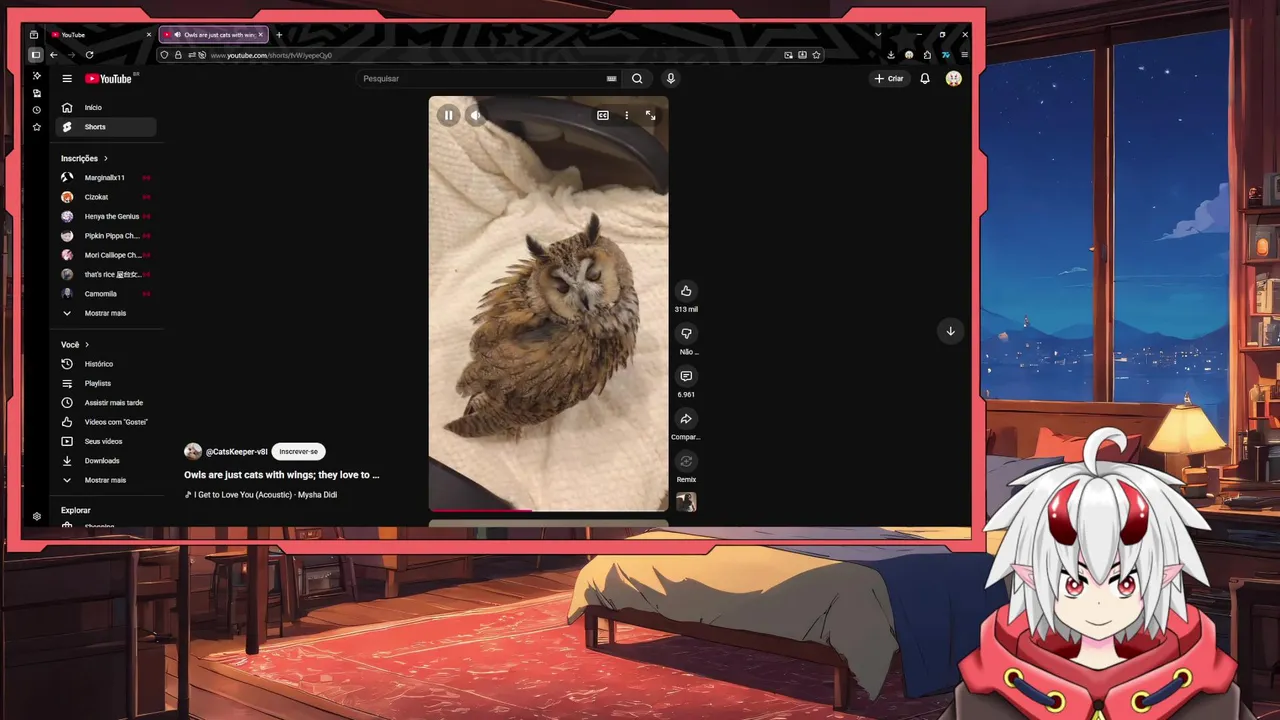The width and height of the screenshot is (1280, 720).
Task: Open the browser application menu
Action: click(964, 55)
